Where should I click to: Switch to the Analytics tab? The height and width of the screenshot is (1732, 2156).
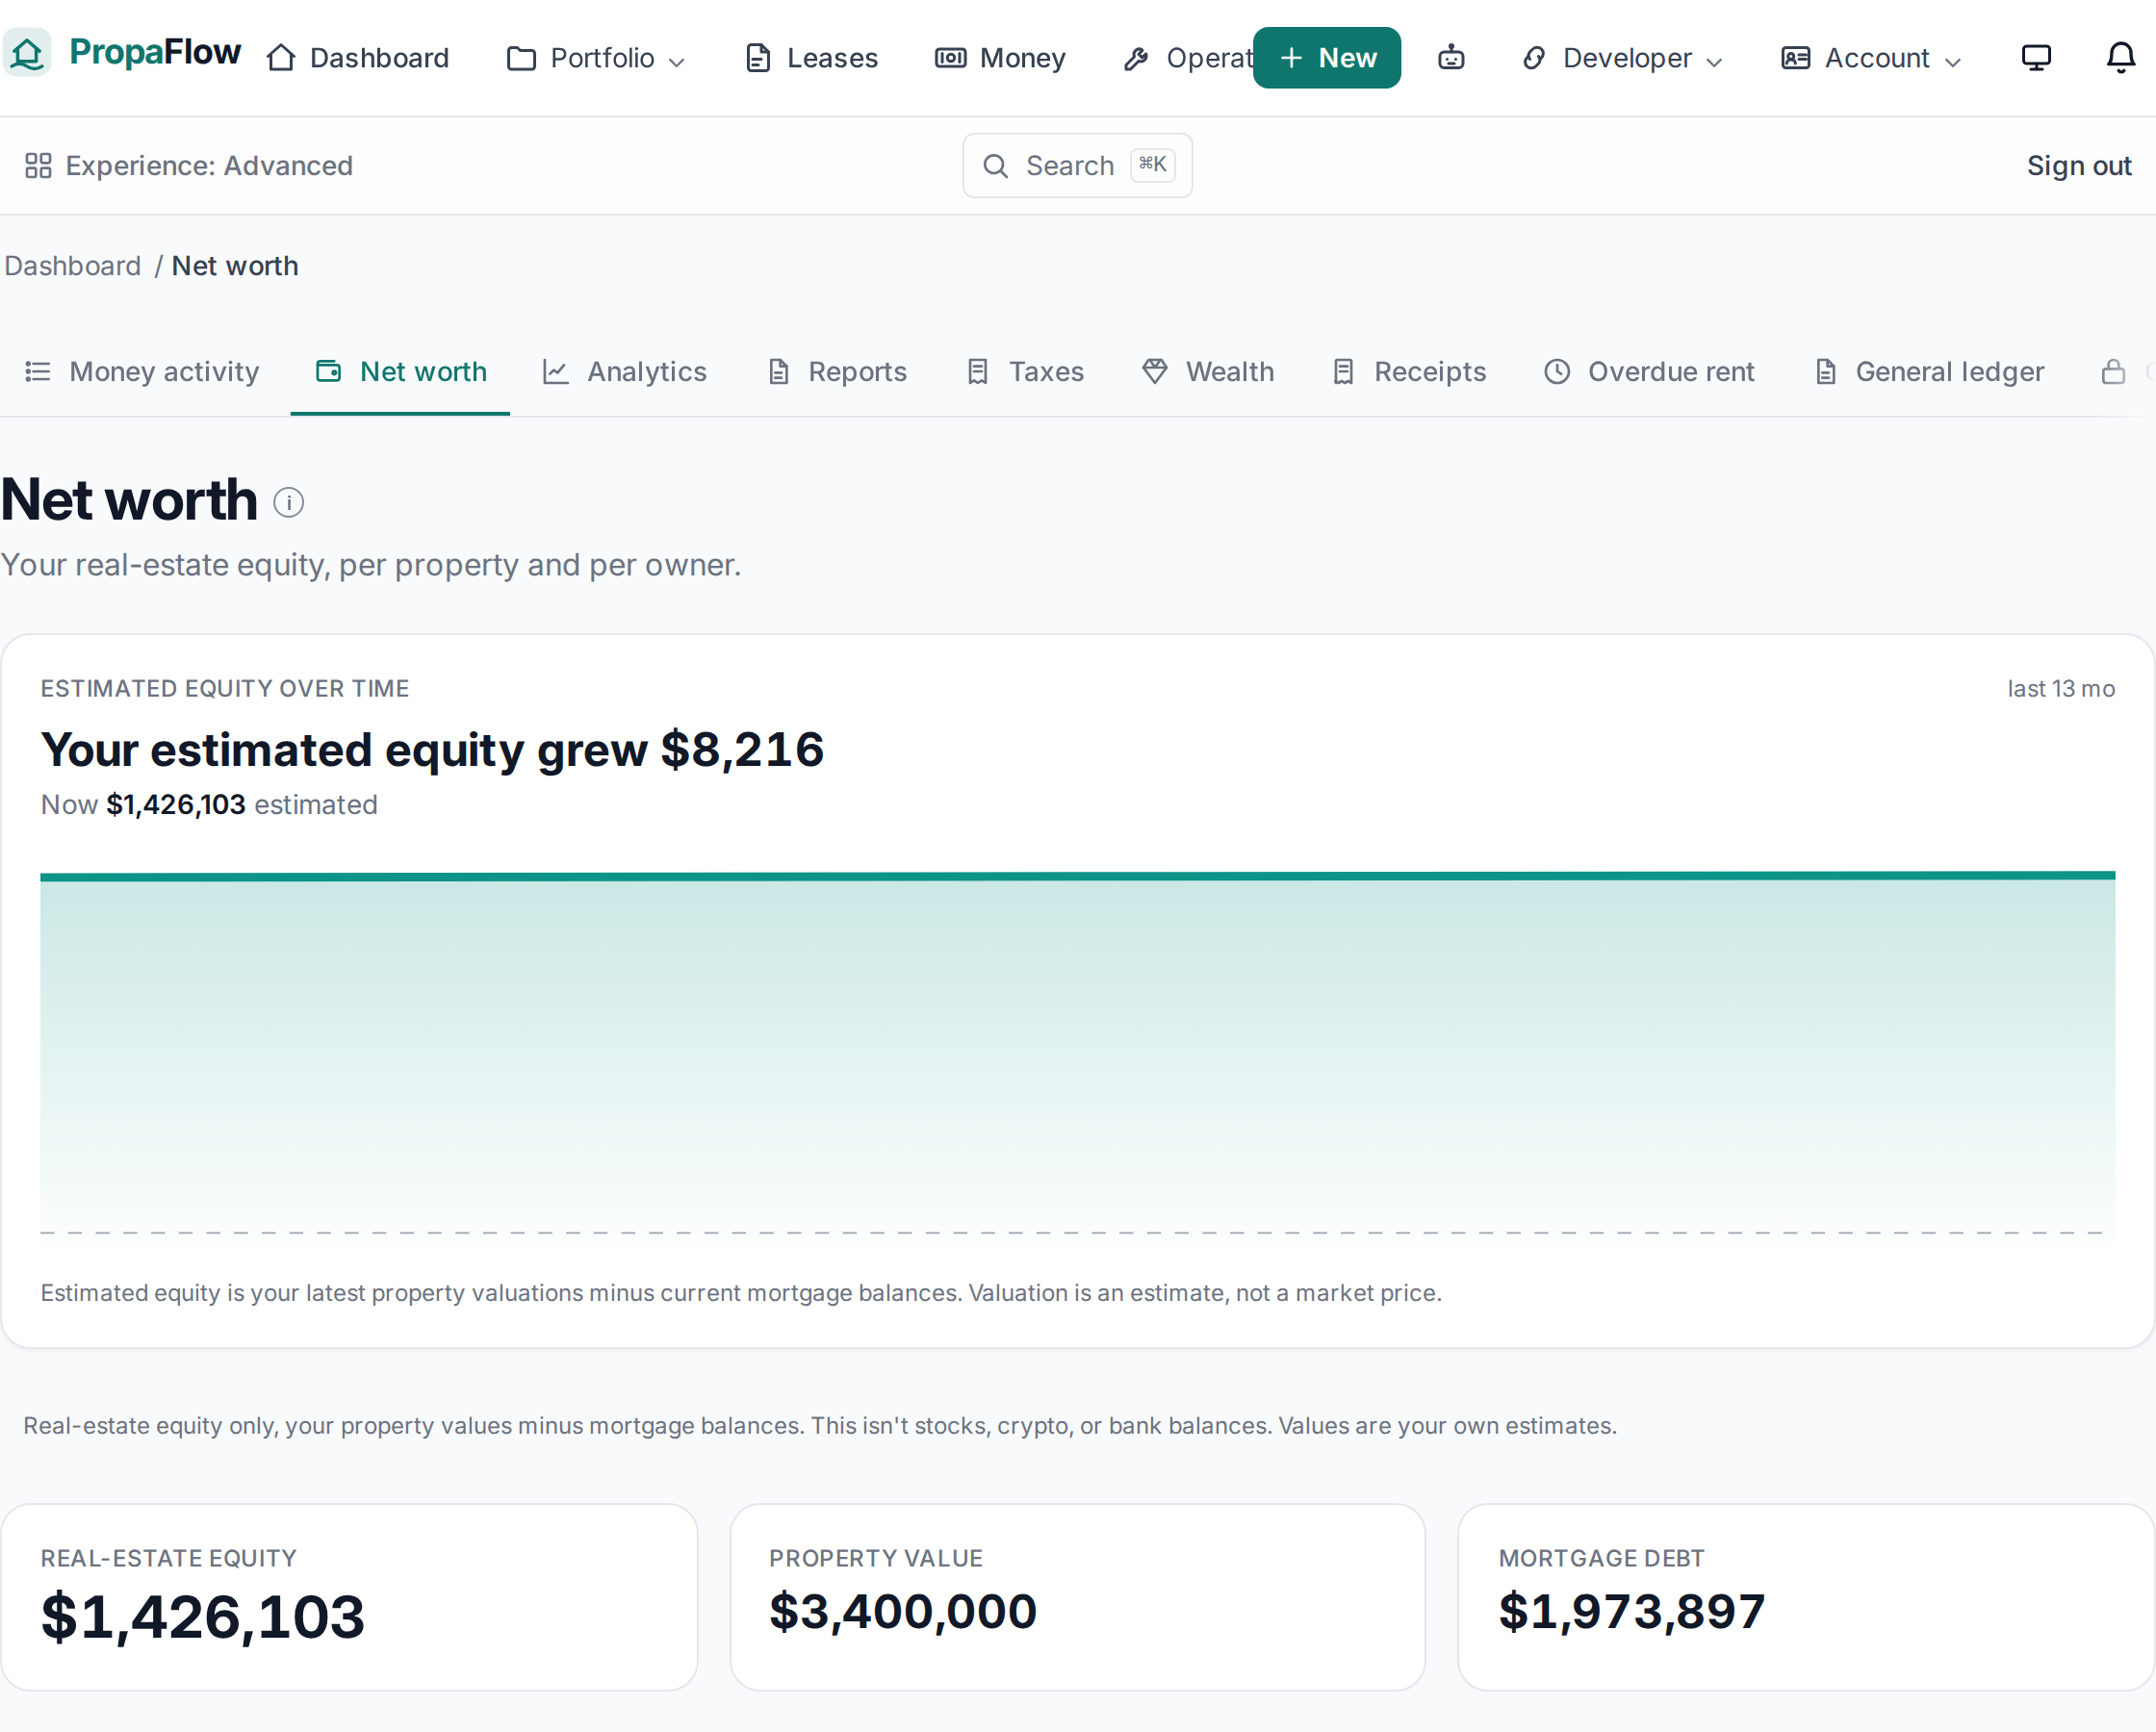(624, 371)
